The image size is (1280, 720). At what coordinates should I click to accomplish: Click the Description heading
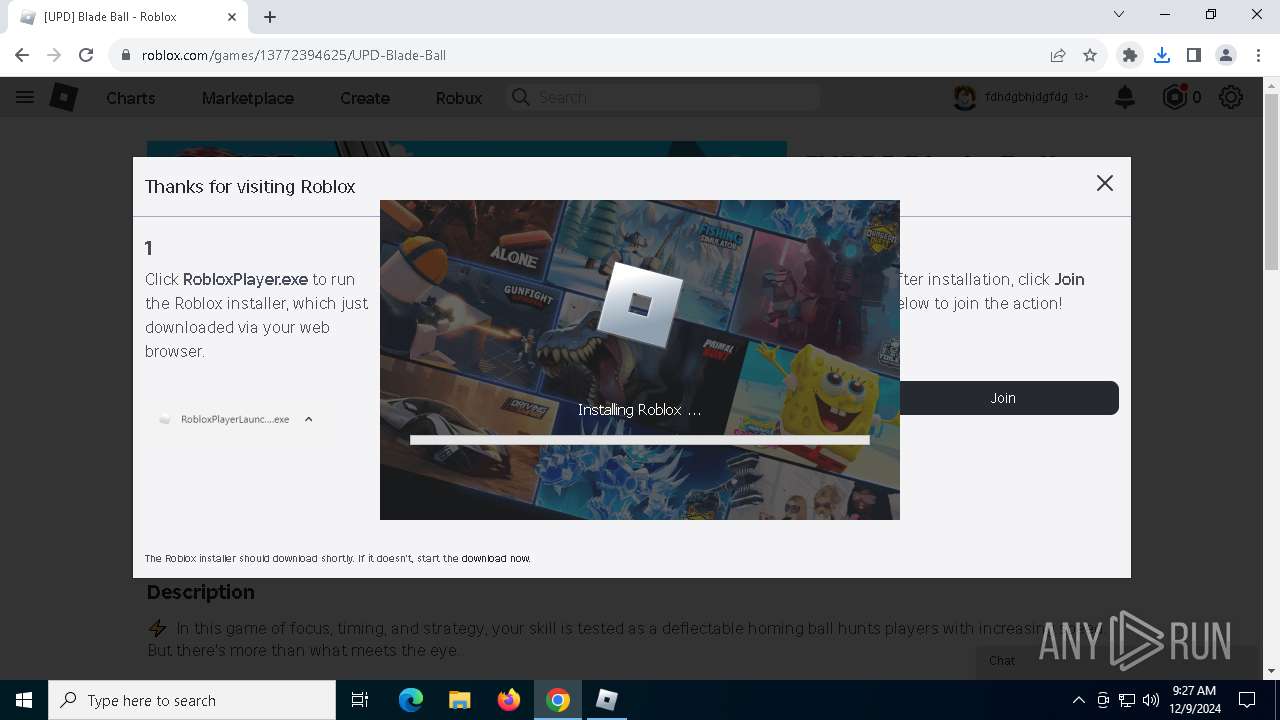click(x=201, y=592)
